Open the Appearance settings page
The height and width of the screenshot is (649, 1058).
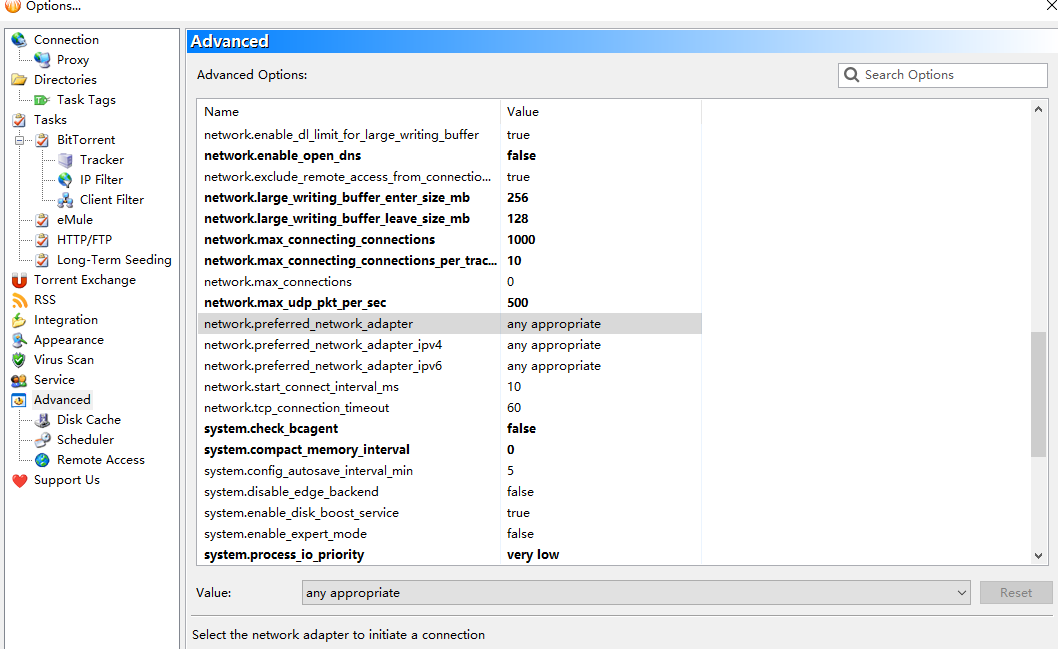tap(68, 340)
